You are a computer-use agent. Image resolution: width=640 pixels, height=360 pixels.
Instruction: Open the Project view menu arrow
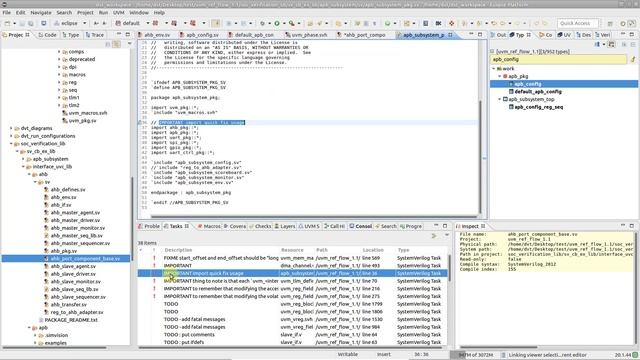click(x=129, y=44)
